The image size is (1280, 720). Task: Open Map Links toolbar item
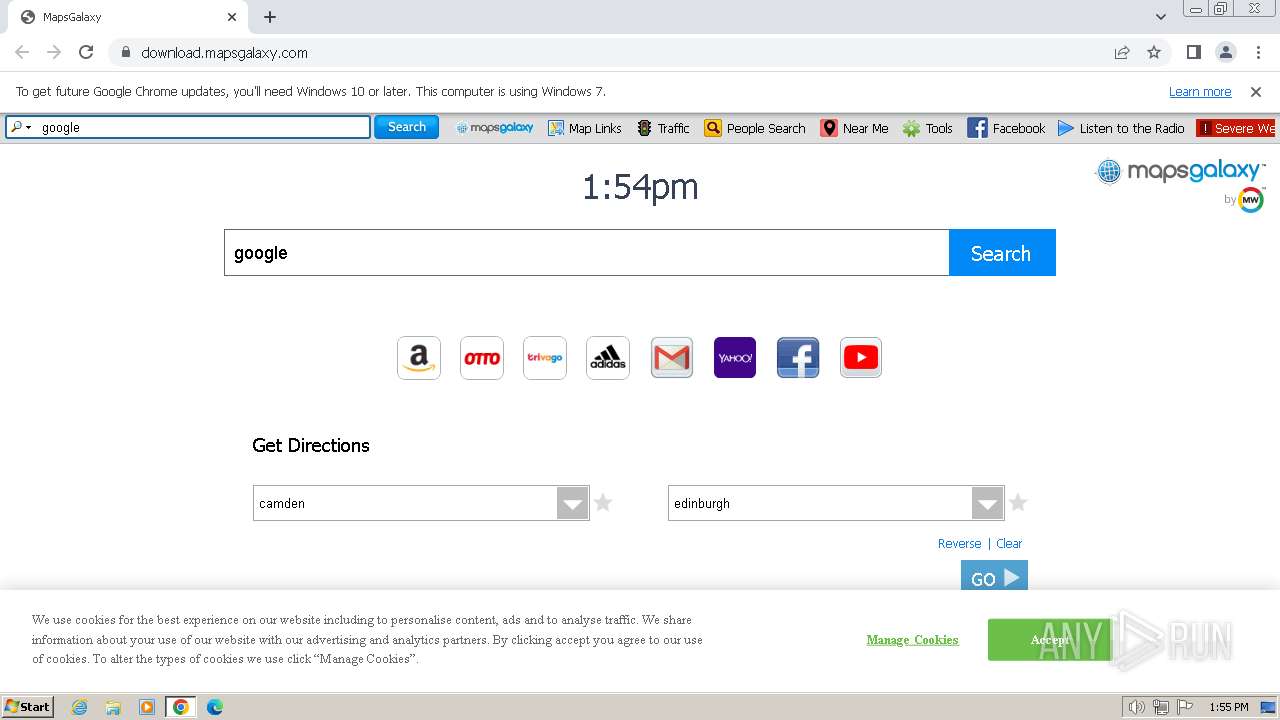point(585,128)
